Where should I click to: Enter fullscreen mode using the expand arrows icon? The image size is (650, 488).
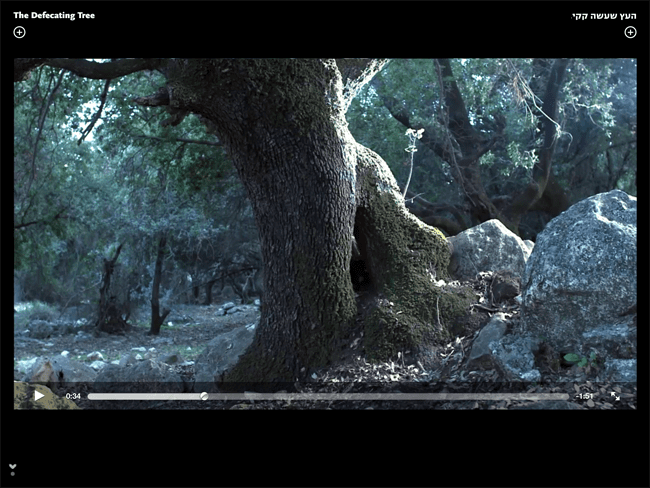[615, 396]
